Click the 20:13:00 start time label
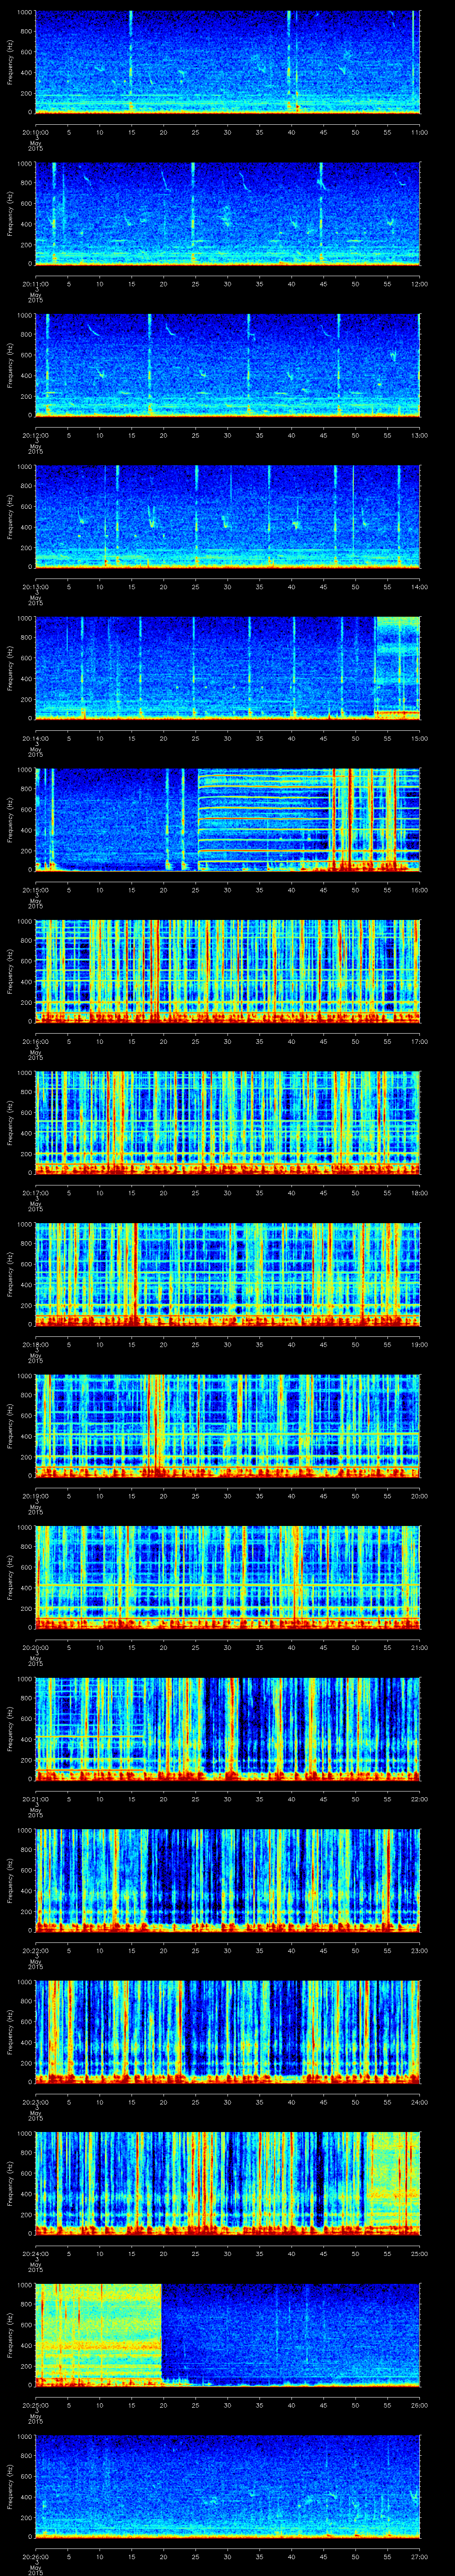 point(35,586)
